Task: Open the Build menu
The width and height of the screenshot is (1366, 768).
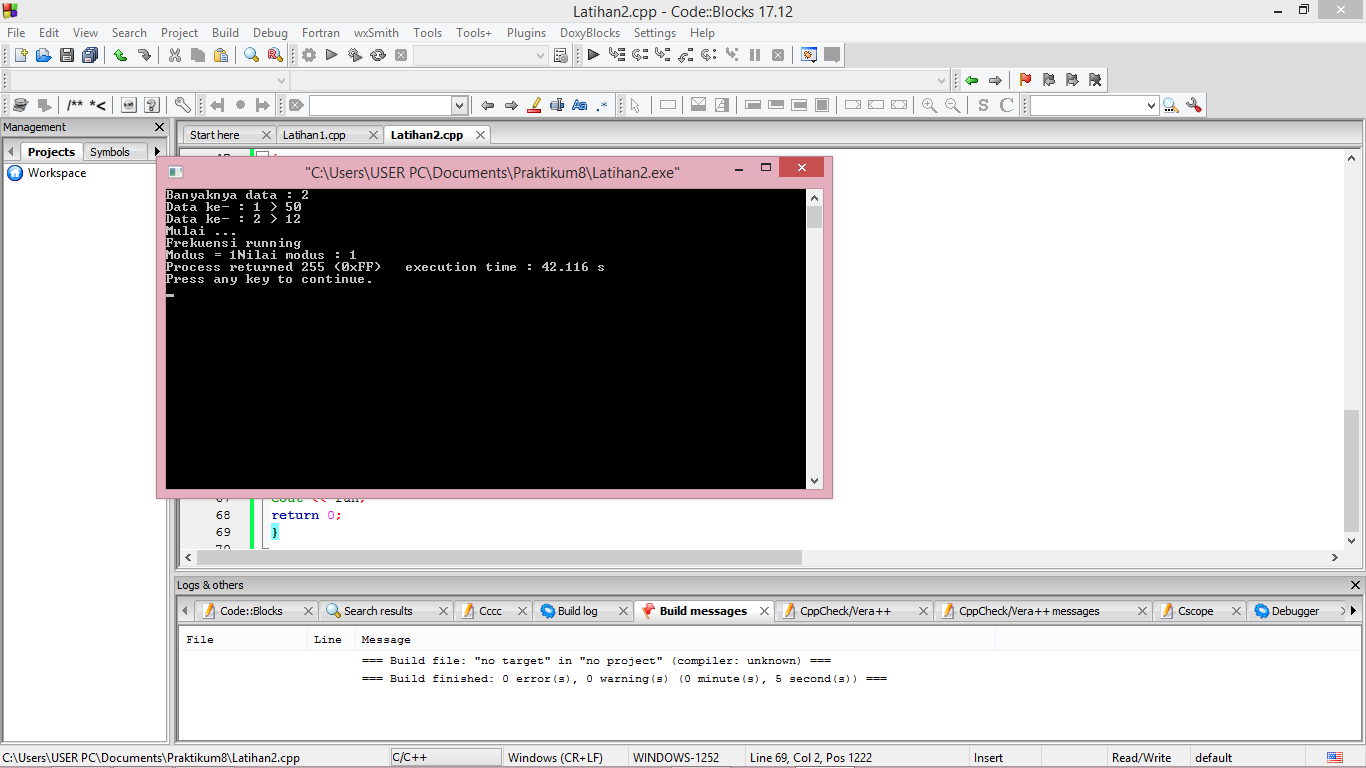Action: (x=225, y=33)
